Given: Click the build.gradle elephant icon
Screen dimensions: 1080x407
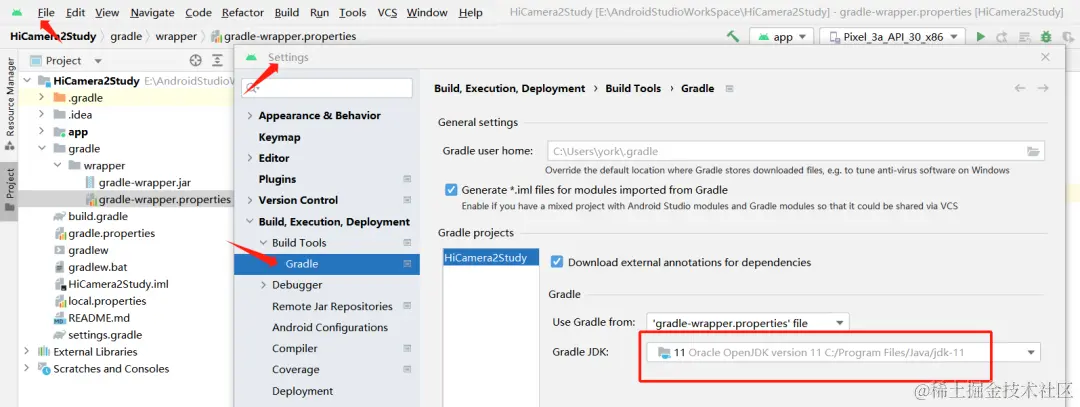Looking at the screenshot, I should pos(59,216).
